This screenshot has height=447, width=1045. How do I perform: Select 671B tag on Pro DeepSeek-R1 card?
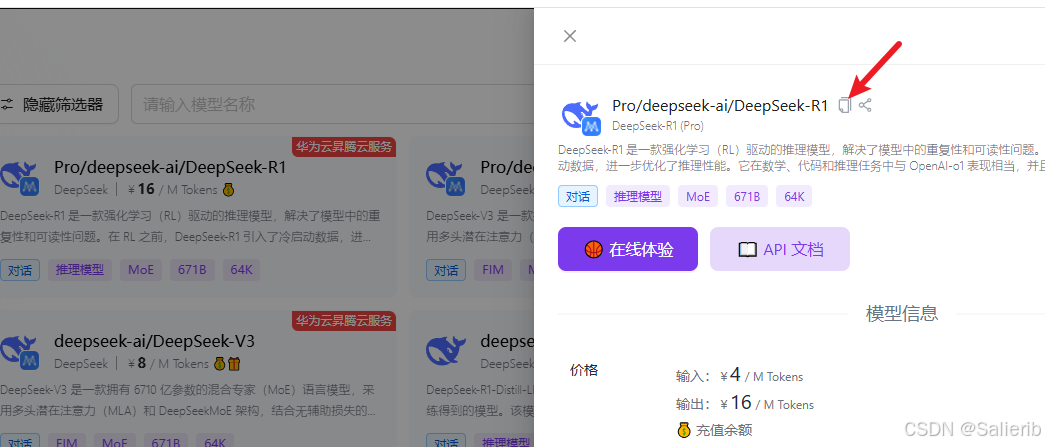[192, 270]
